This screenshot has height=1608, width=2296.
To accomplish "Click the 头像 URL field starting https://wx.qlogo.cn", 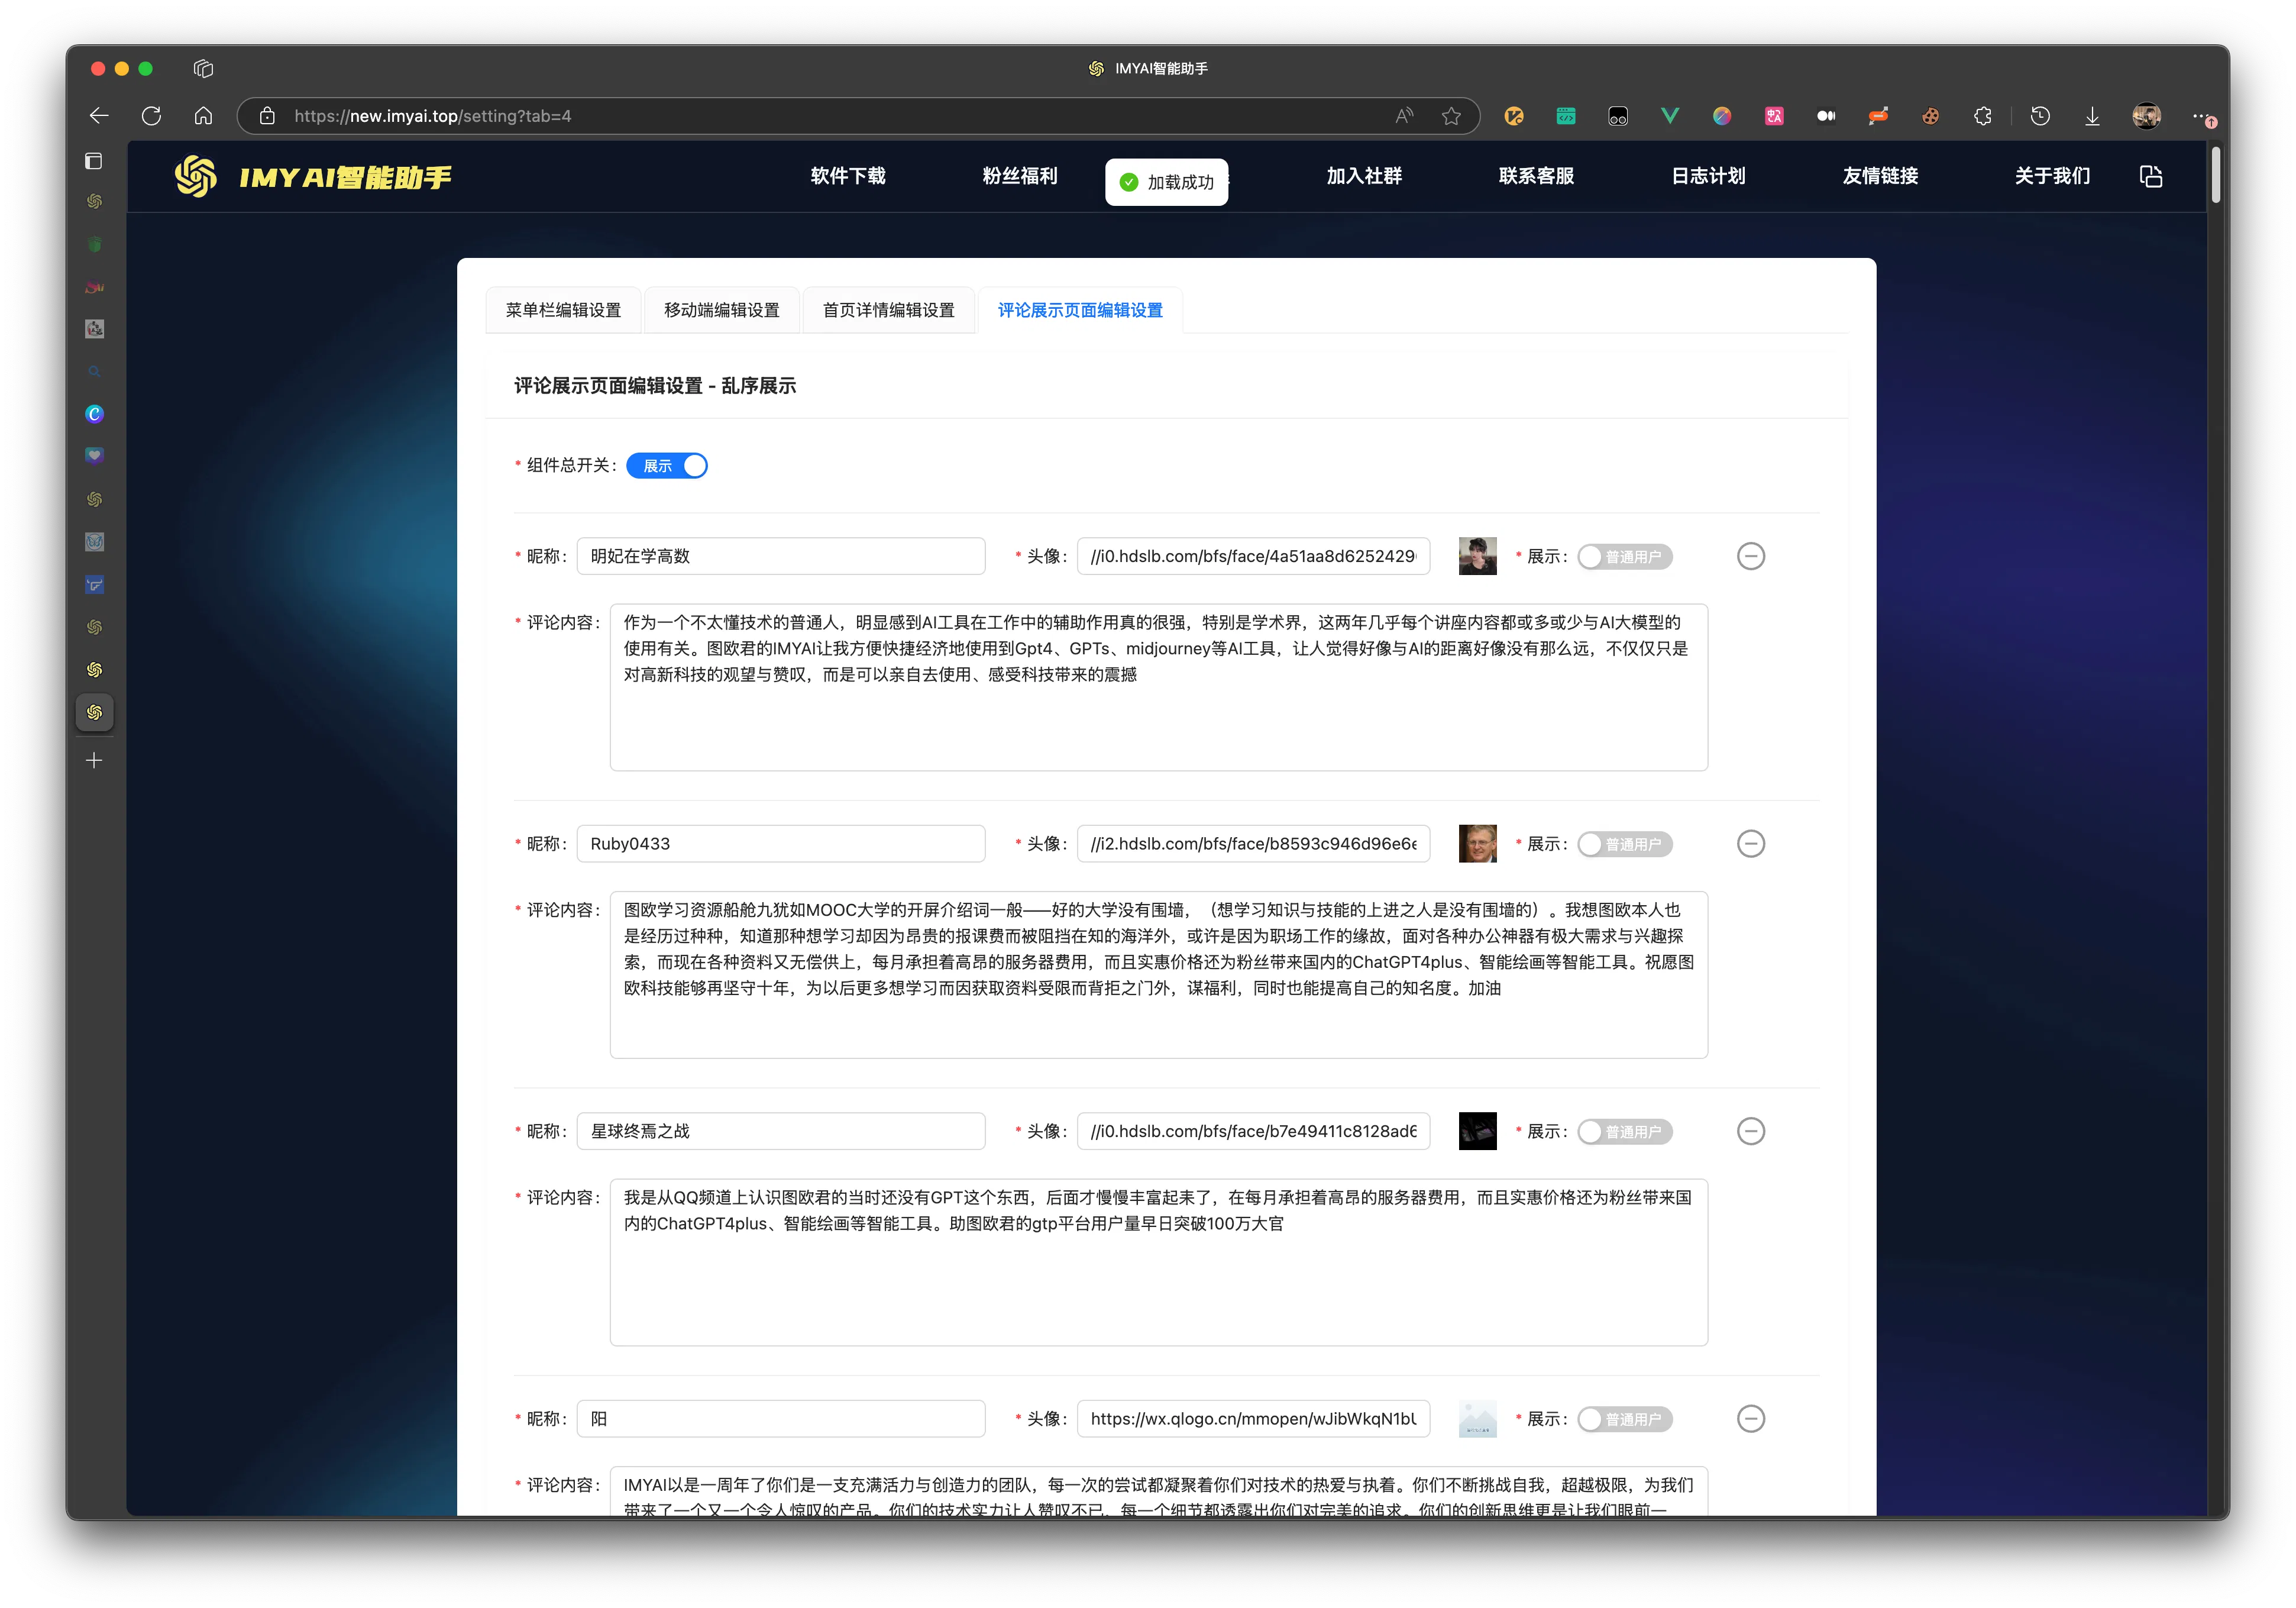I will 1253,1419.
